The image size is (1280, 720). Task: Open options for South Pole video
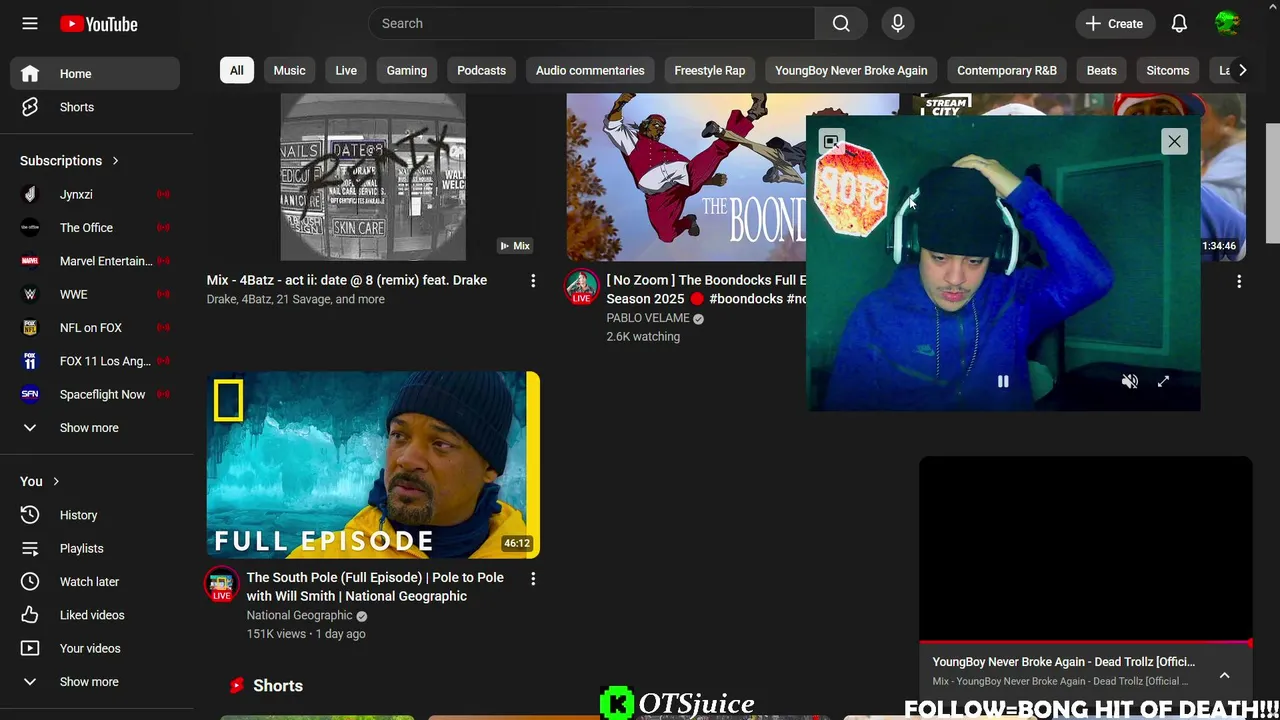[x=533, y=579]
